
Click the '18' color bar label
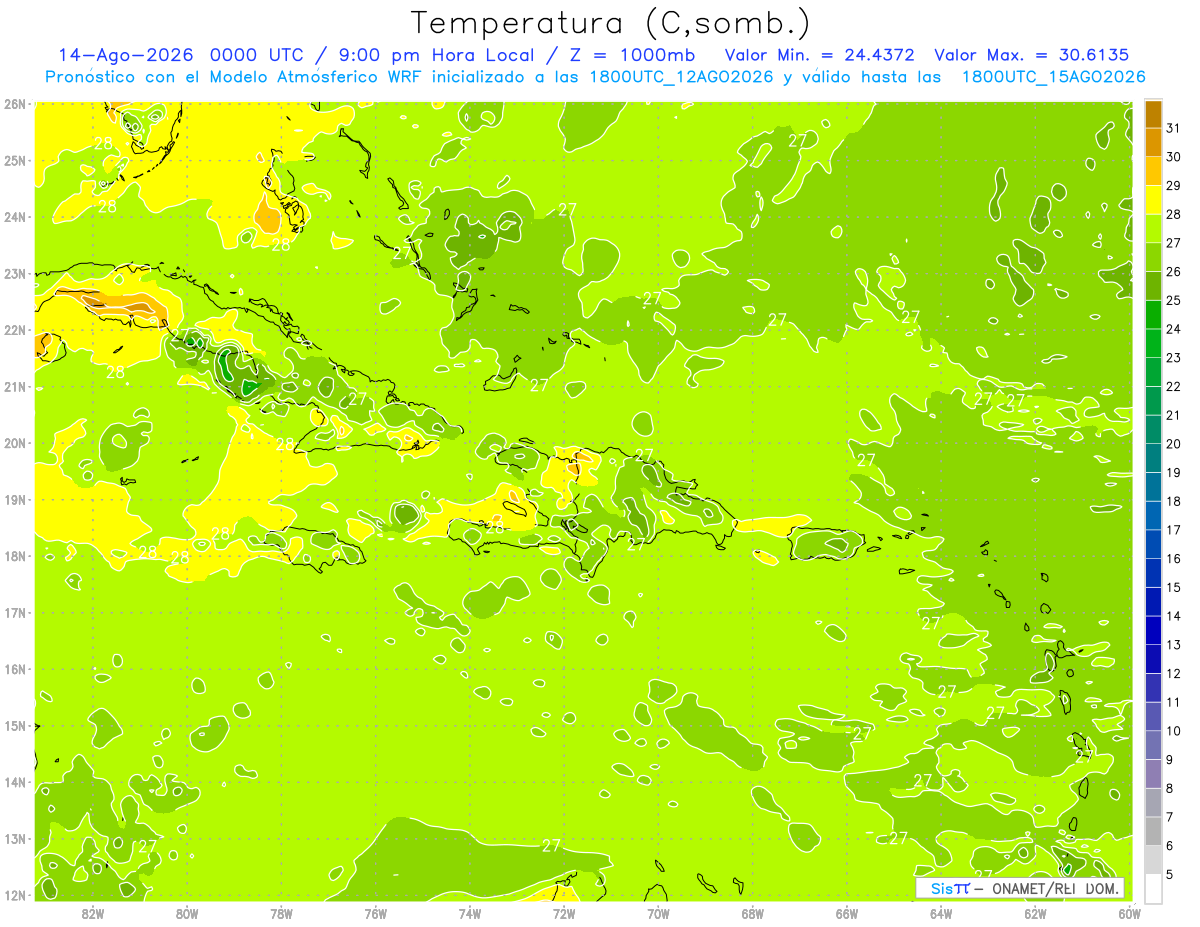point(1174,501)
